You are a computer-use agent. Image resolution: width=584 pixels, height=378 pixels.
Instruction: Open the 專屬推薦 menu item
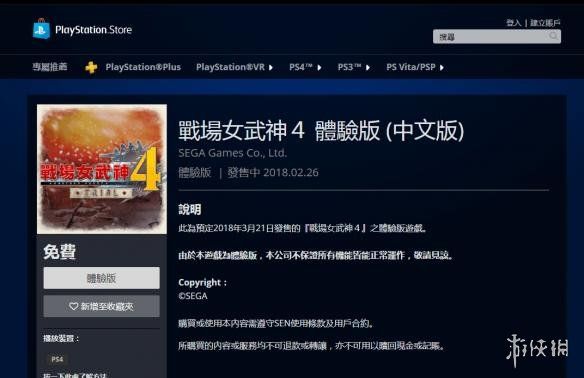pos(50,67)
